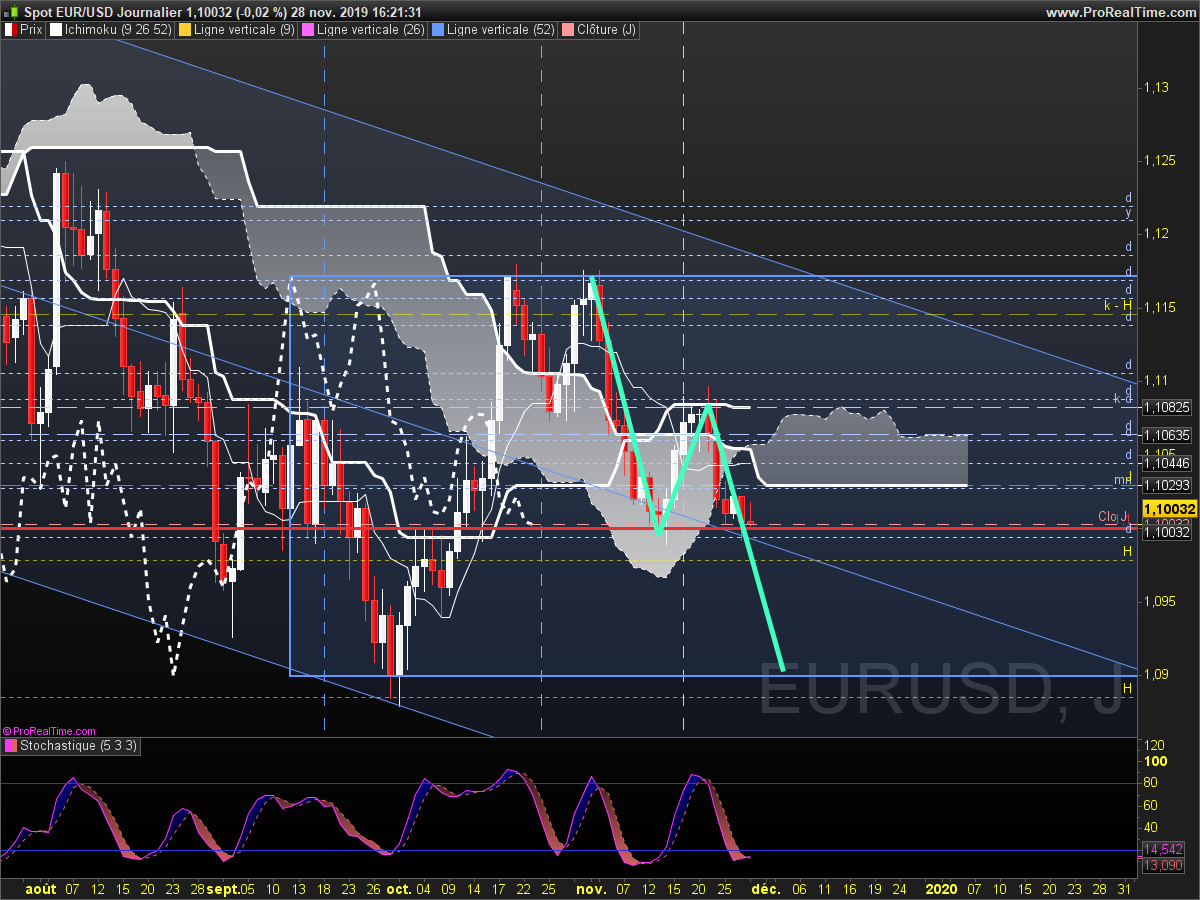Click the 2020 label on time axis
1200x900 pixels.
[942, 889]
